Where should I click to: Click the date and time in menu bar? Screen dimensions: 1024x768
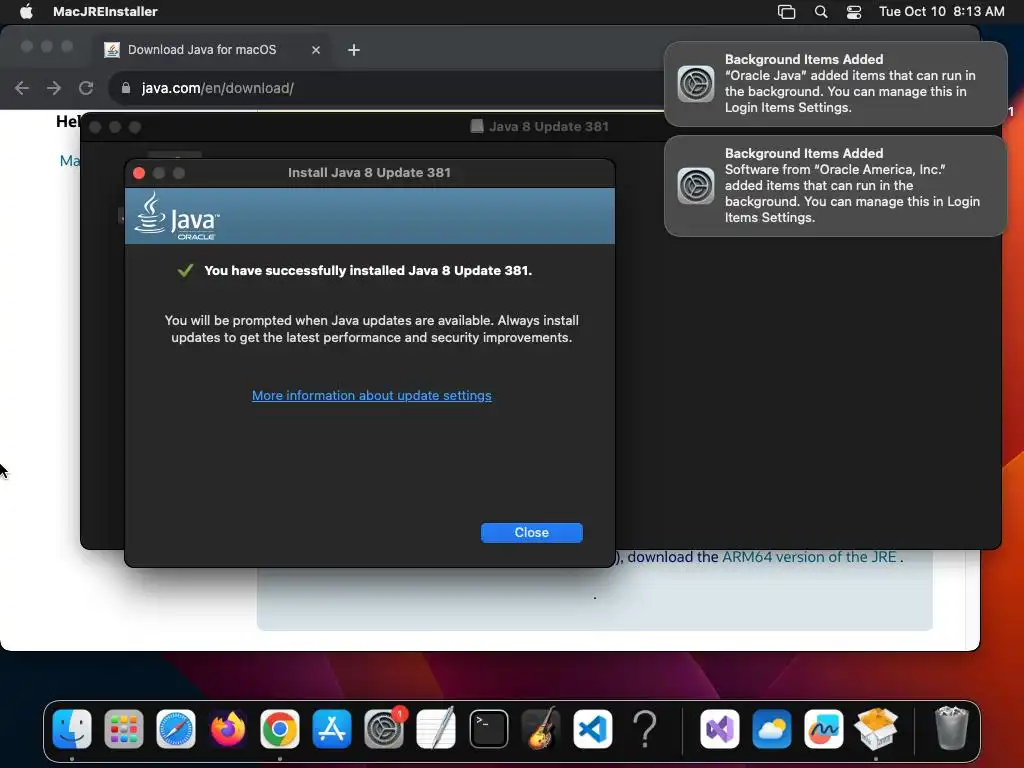click(942, 11)
